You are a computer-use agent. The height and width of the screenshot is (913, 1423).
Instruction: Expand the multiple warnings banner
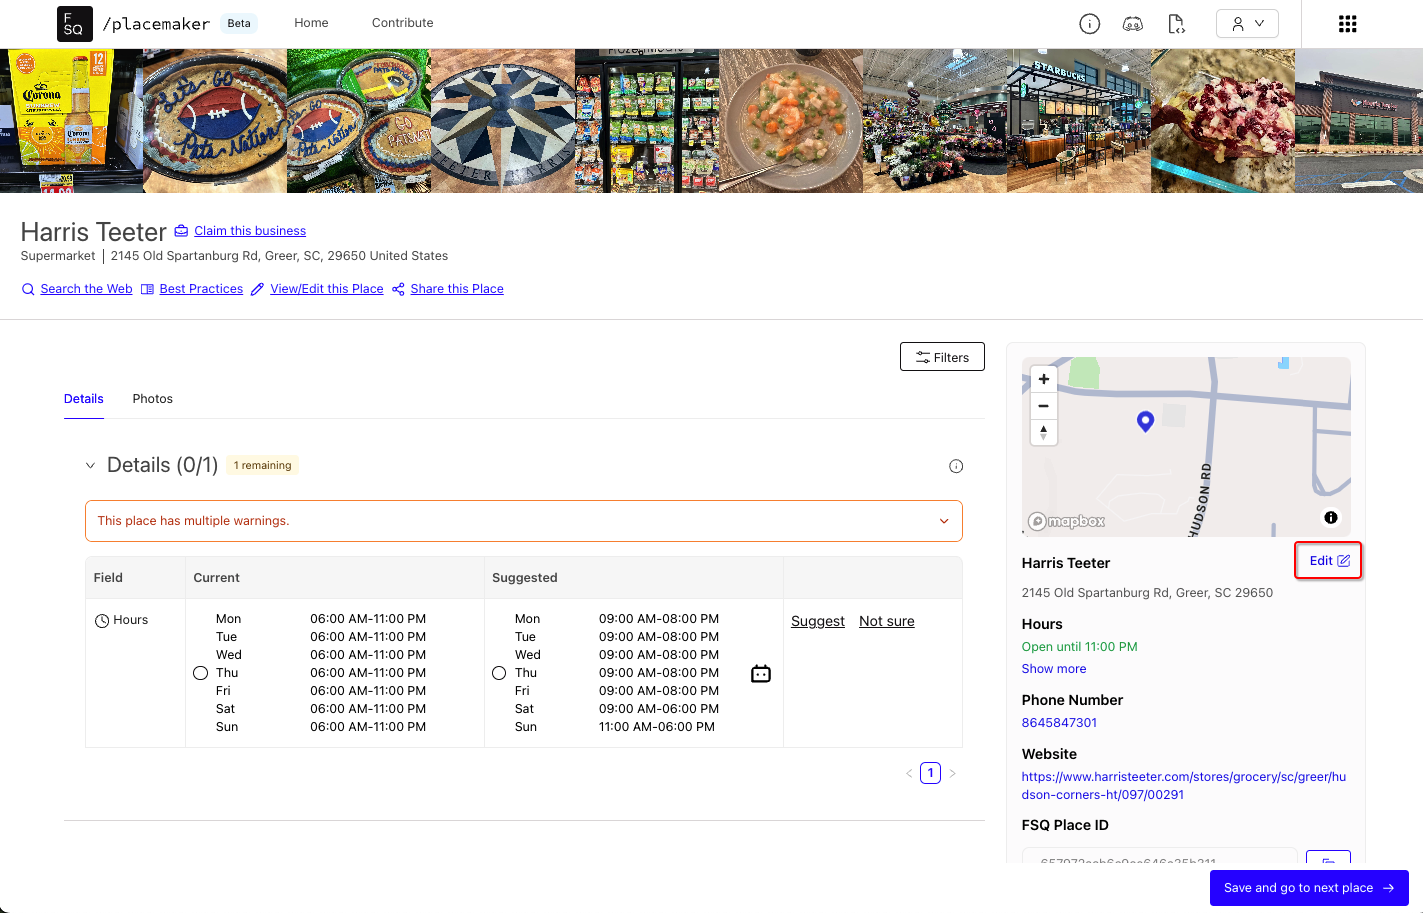coord(524,521)
